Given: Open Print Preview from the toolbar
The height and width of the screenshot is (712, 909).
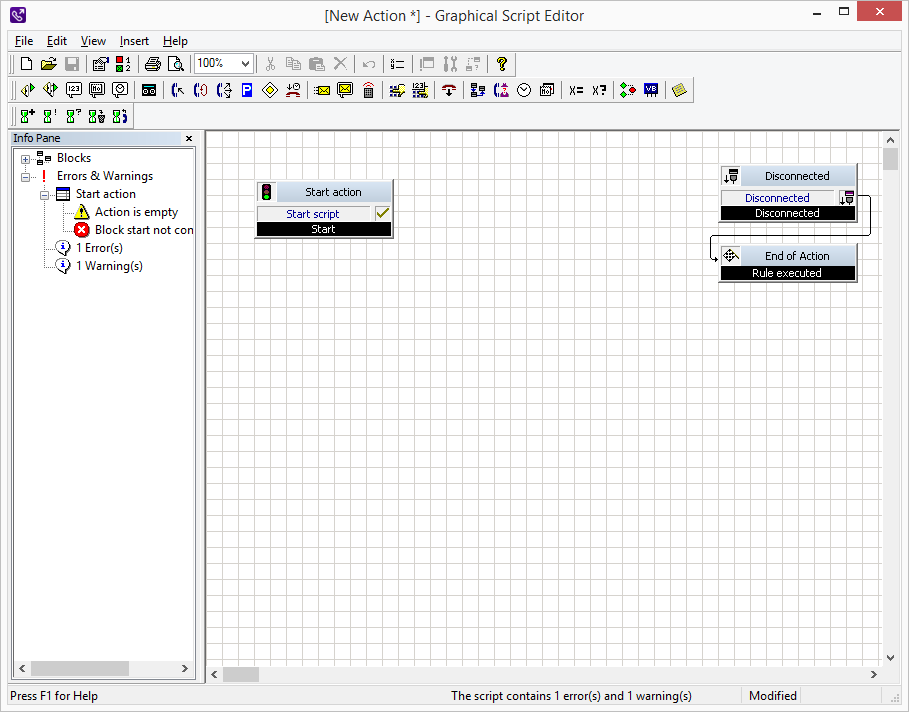Looking at the screenshot, I should (175, 64).
